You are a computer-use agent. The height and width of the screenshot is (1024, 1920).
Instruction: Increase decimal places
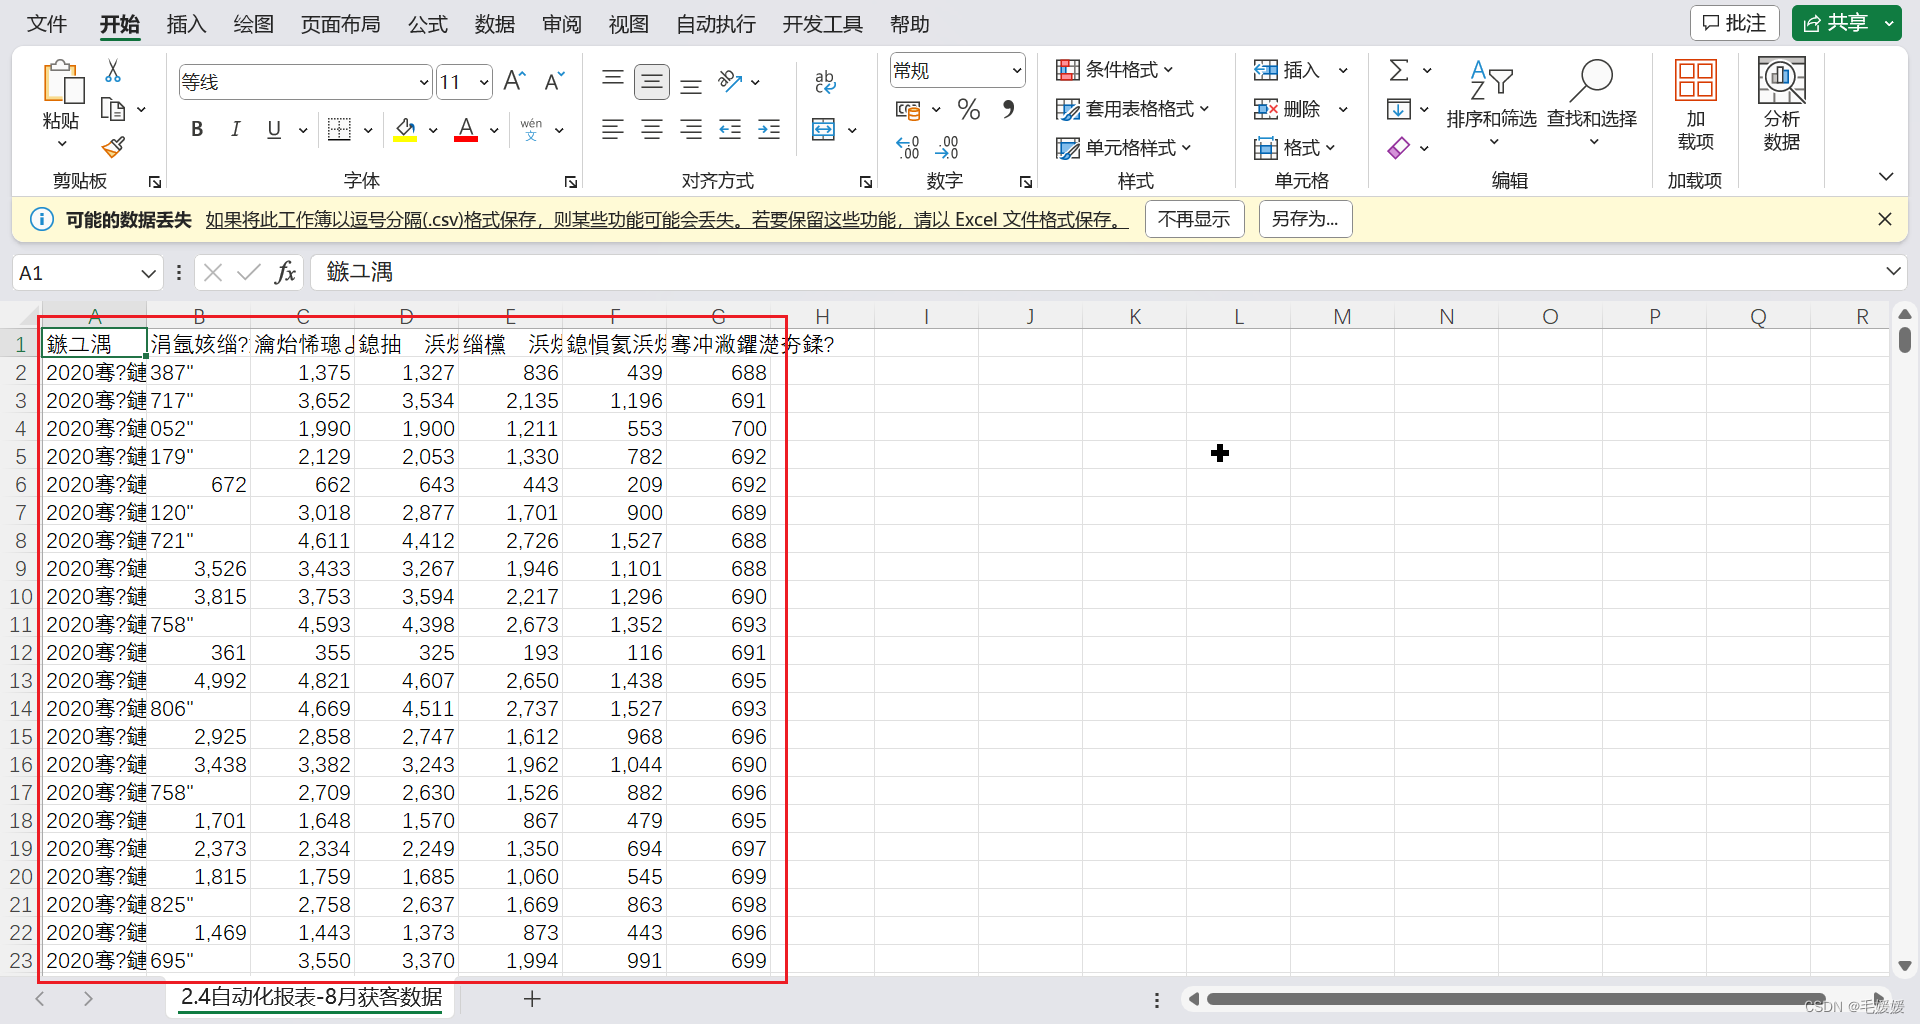[x=908, y=148]
